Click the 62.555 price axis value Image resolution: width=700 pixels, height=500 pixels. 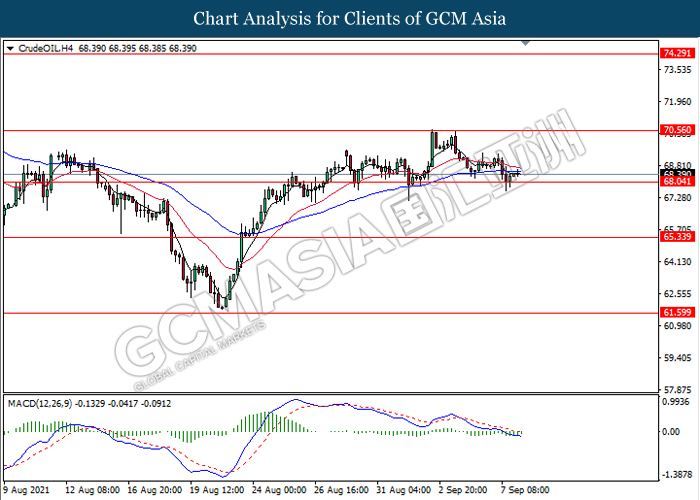pos(677,294)
